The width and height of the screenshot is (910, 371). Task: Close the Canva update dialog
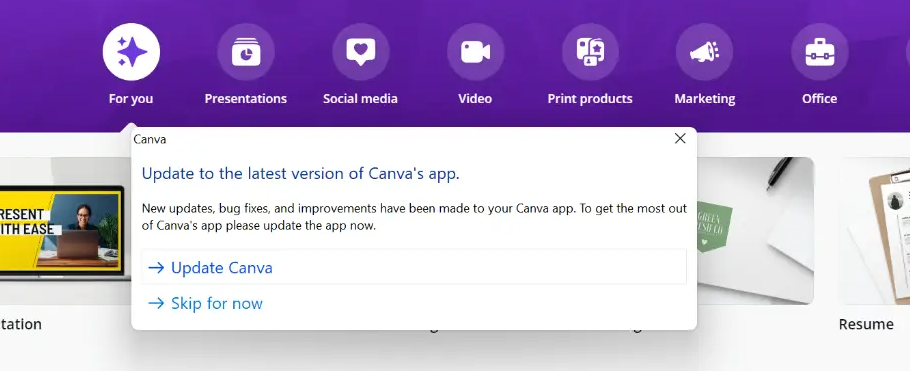pyautogui.click(x=680, y=138)
